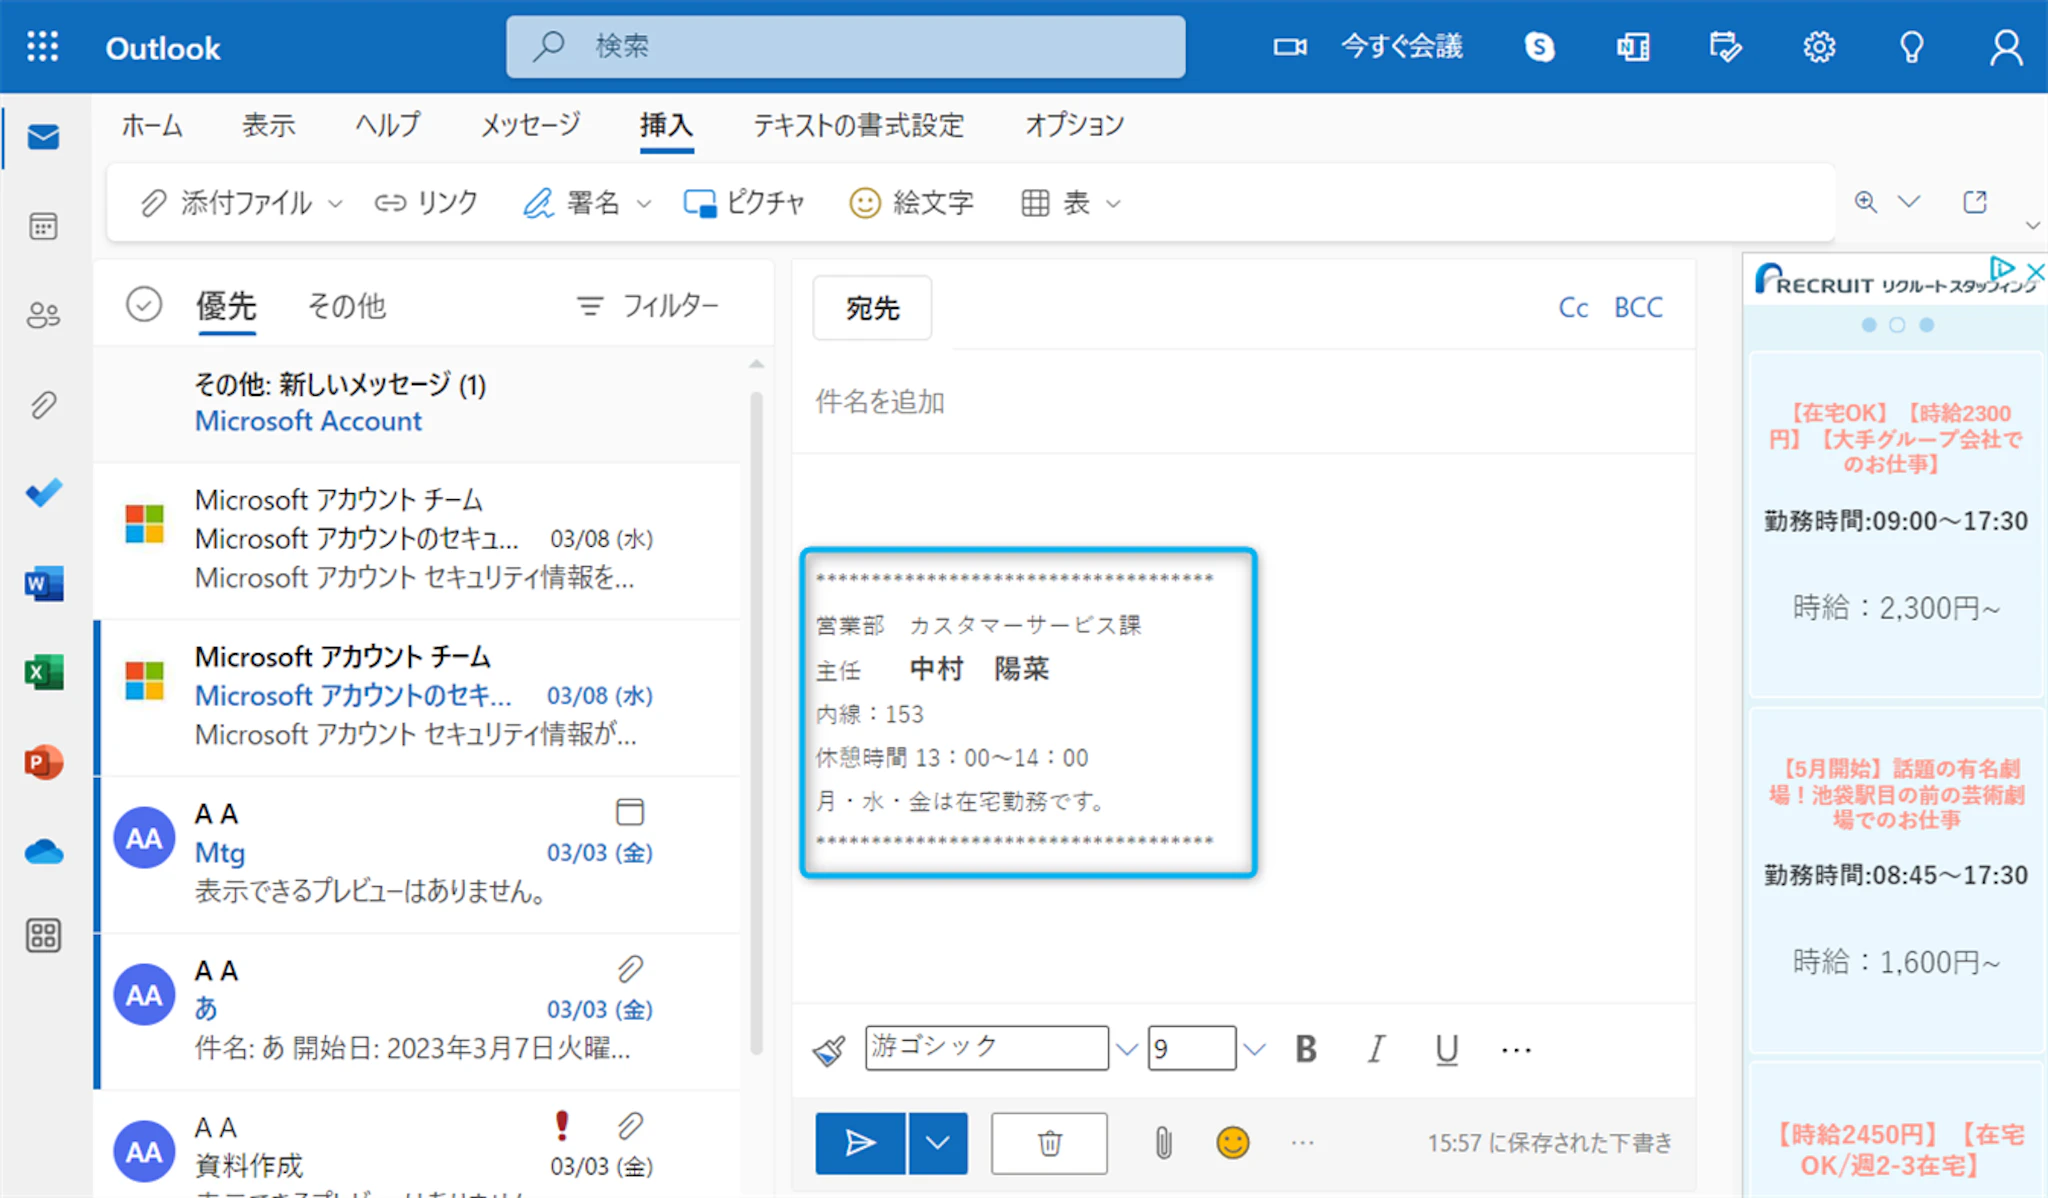This screenshot has width=2048, height=1198.
Task: Open OneDrive cloud icon in sidebar
Action: click(x=43, y=852)
